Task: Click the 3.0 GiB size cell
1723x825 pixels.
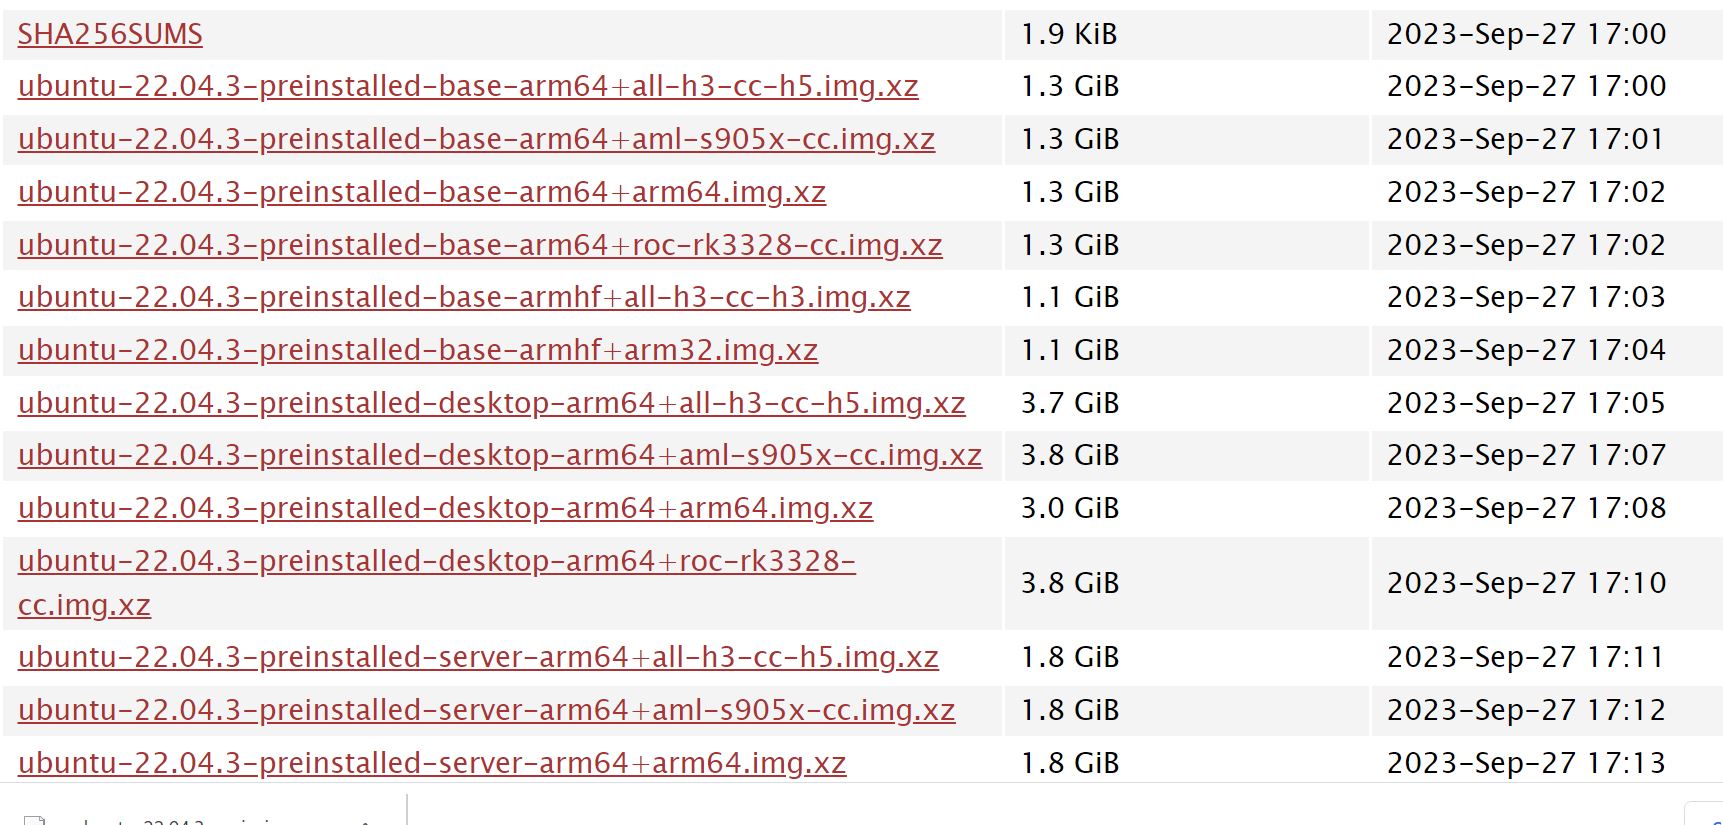Action: point(1187,509)
